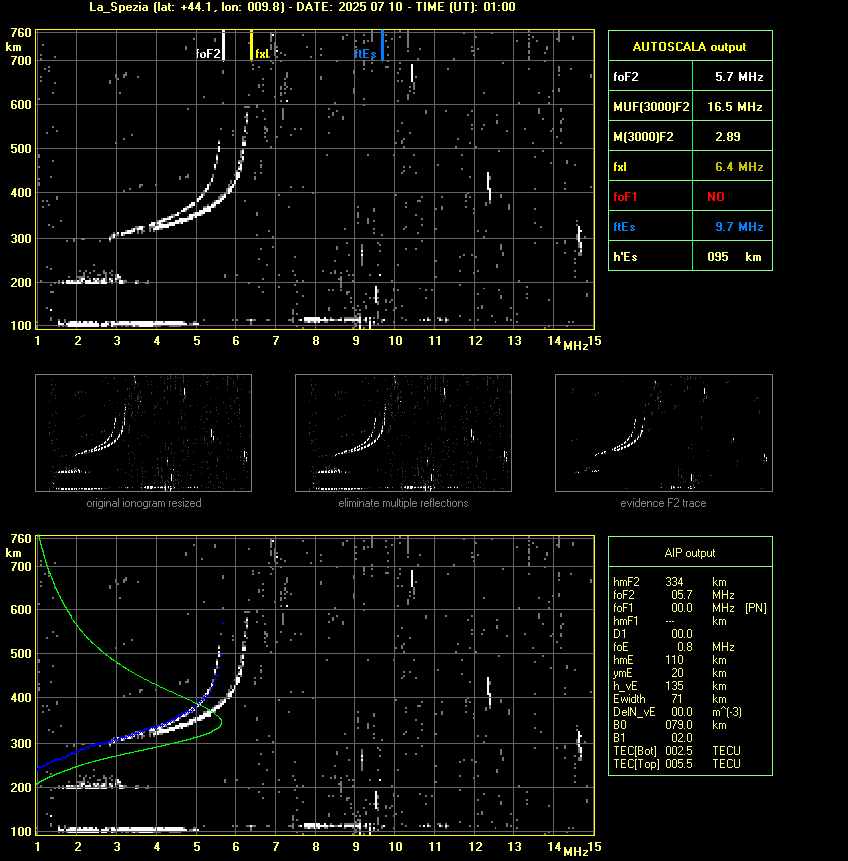Image resolution: width=848 pixels, height=861 pixels.
Task: Click the D1 row in AIP output
Action: [690, 634]
